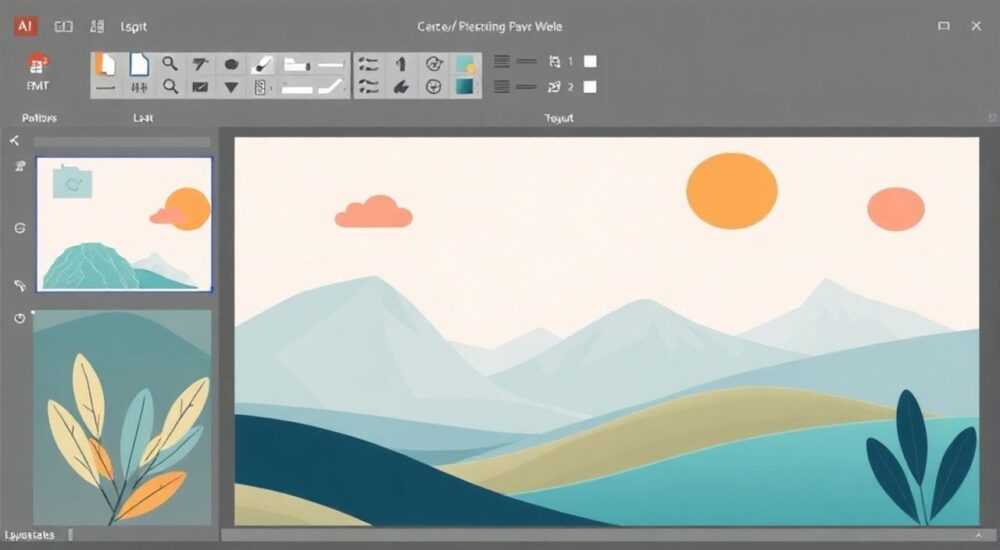Select the orange-edged document icon
Screen dimensions: 1000x550
106,64
